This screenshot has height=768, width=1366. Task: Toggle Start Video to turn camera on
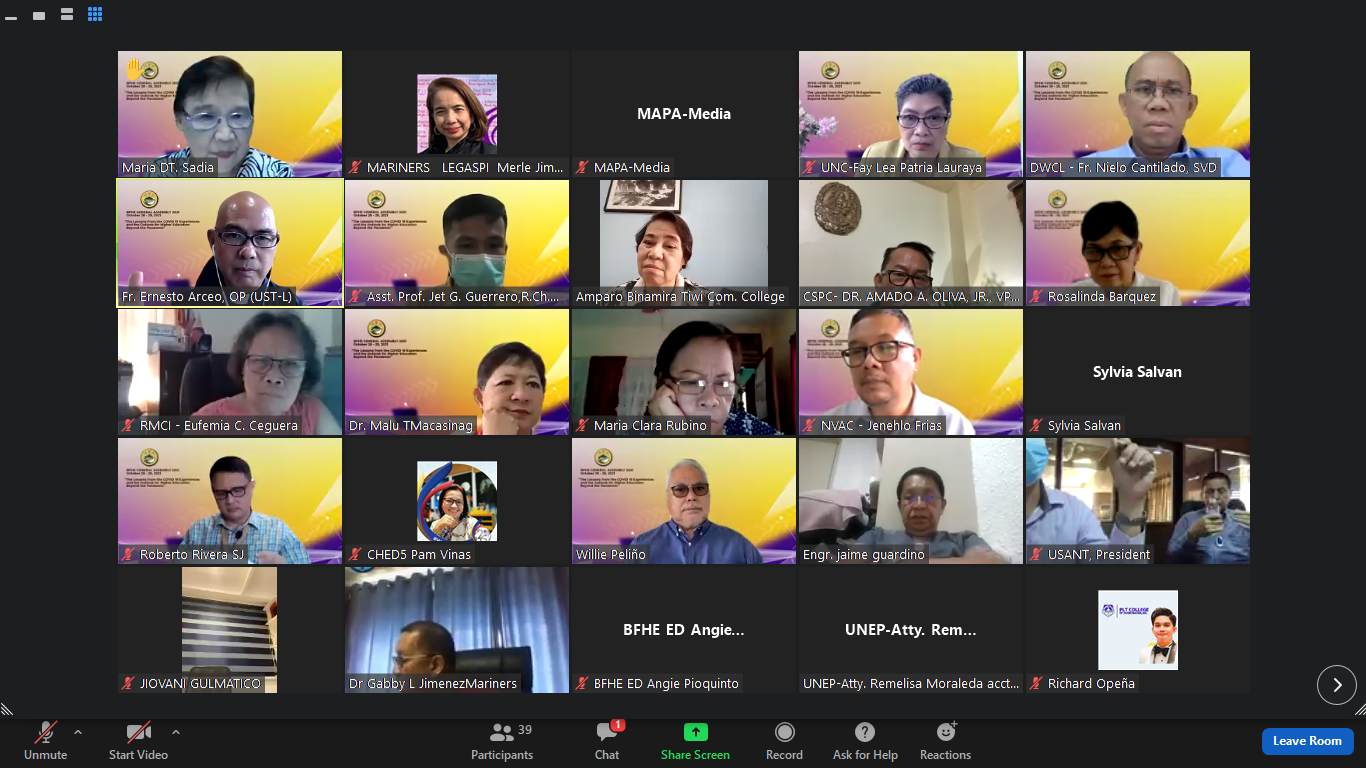(138, 741)
